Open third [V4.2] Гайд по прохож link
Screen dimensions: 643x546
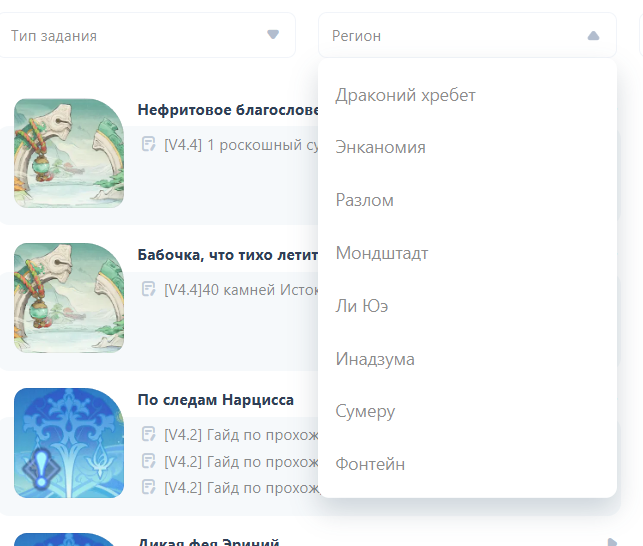(x=241, y=488)
